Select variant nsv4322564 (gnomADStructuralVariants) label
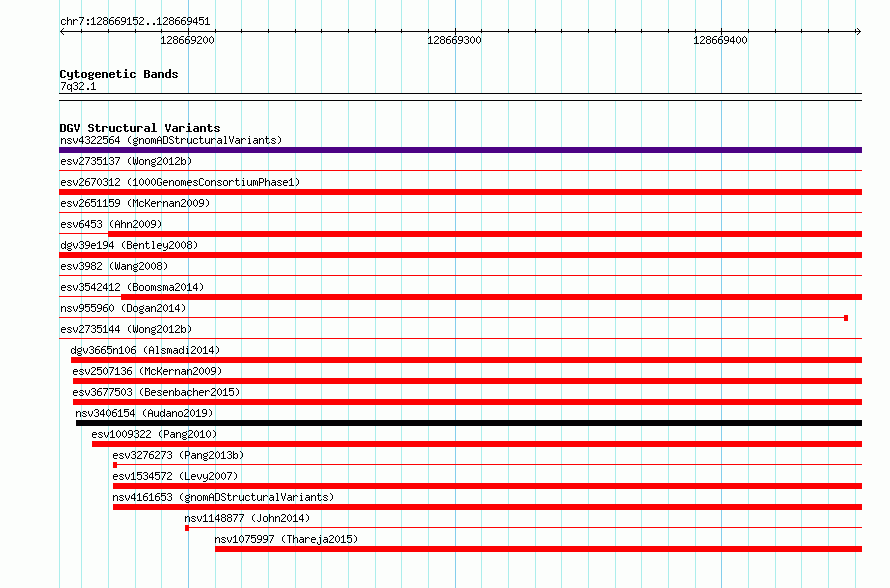Image resolution: width=890 pixels, height=588 pixels. [171, 140]
